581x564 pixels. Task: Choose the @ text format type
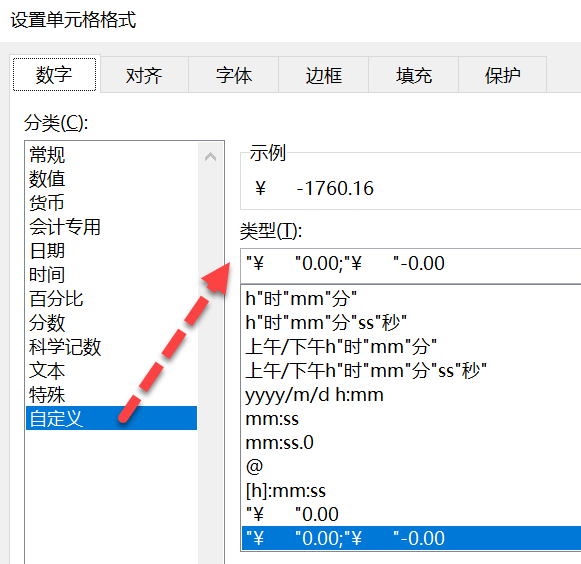(411, 467)
